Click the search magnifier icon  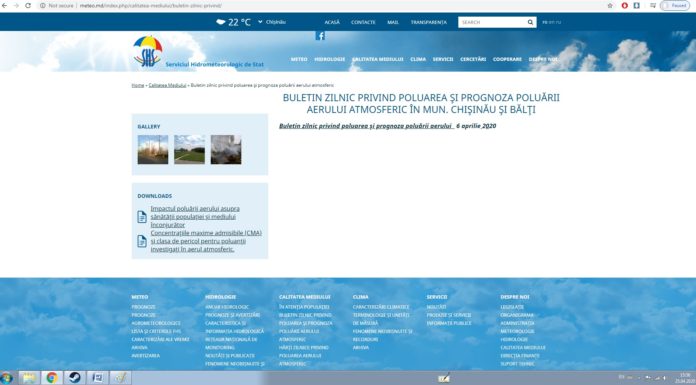[x=530, y=22]
